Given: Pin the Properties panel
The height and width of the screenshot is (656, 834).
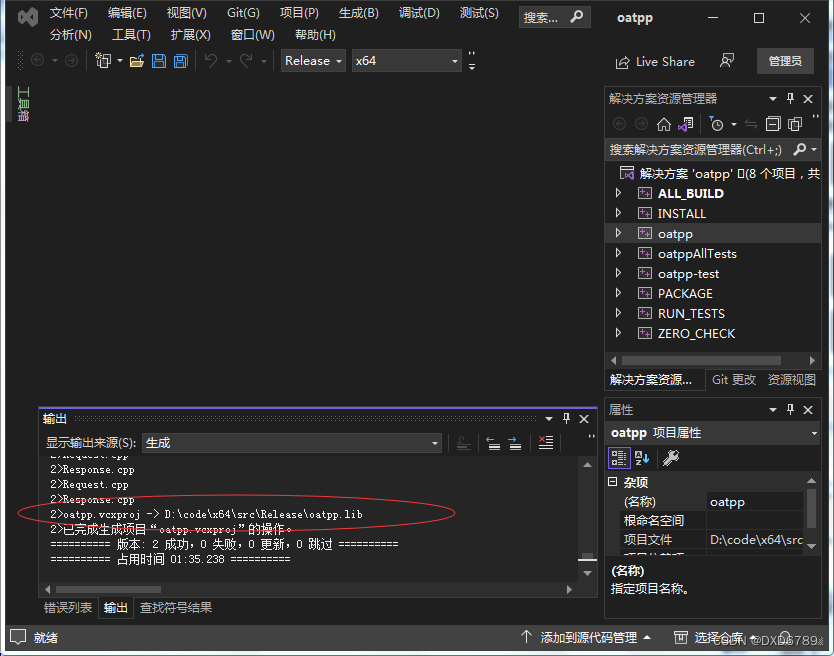Looking at the screenshot, I should 790,409.
